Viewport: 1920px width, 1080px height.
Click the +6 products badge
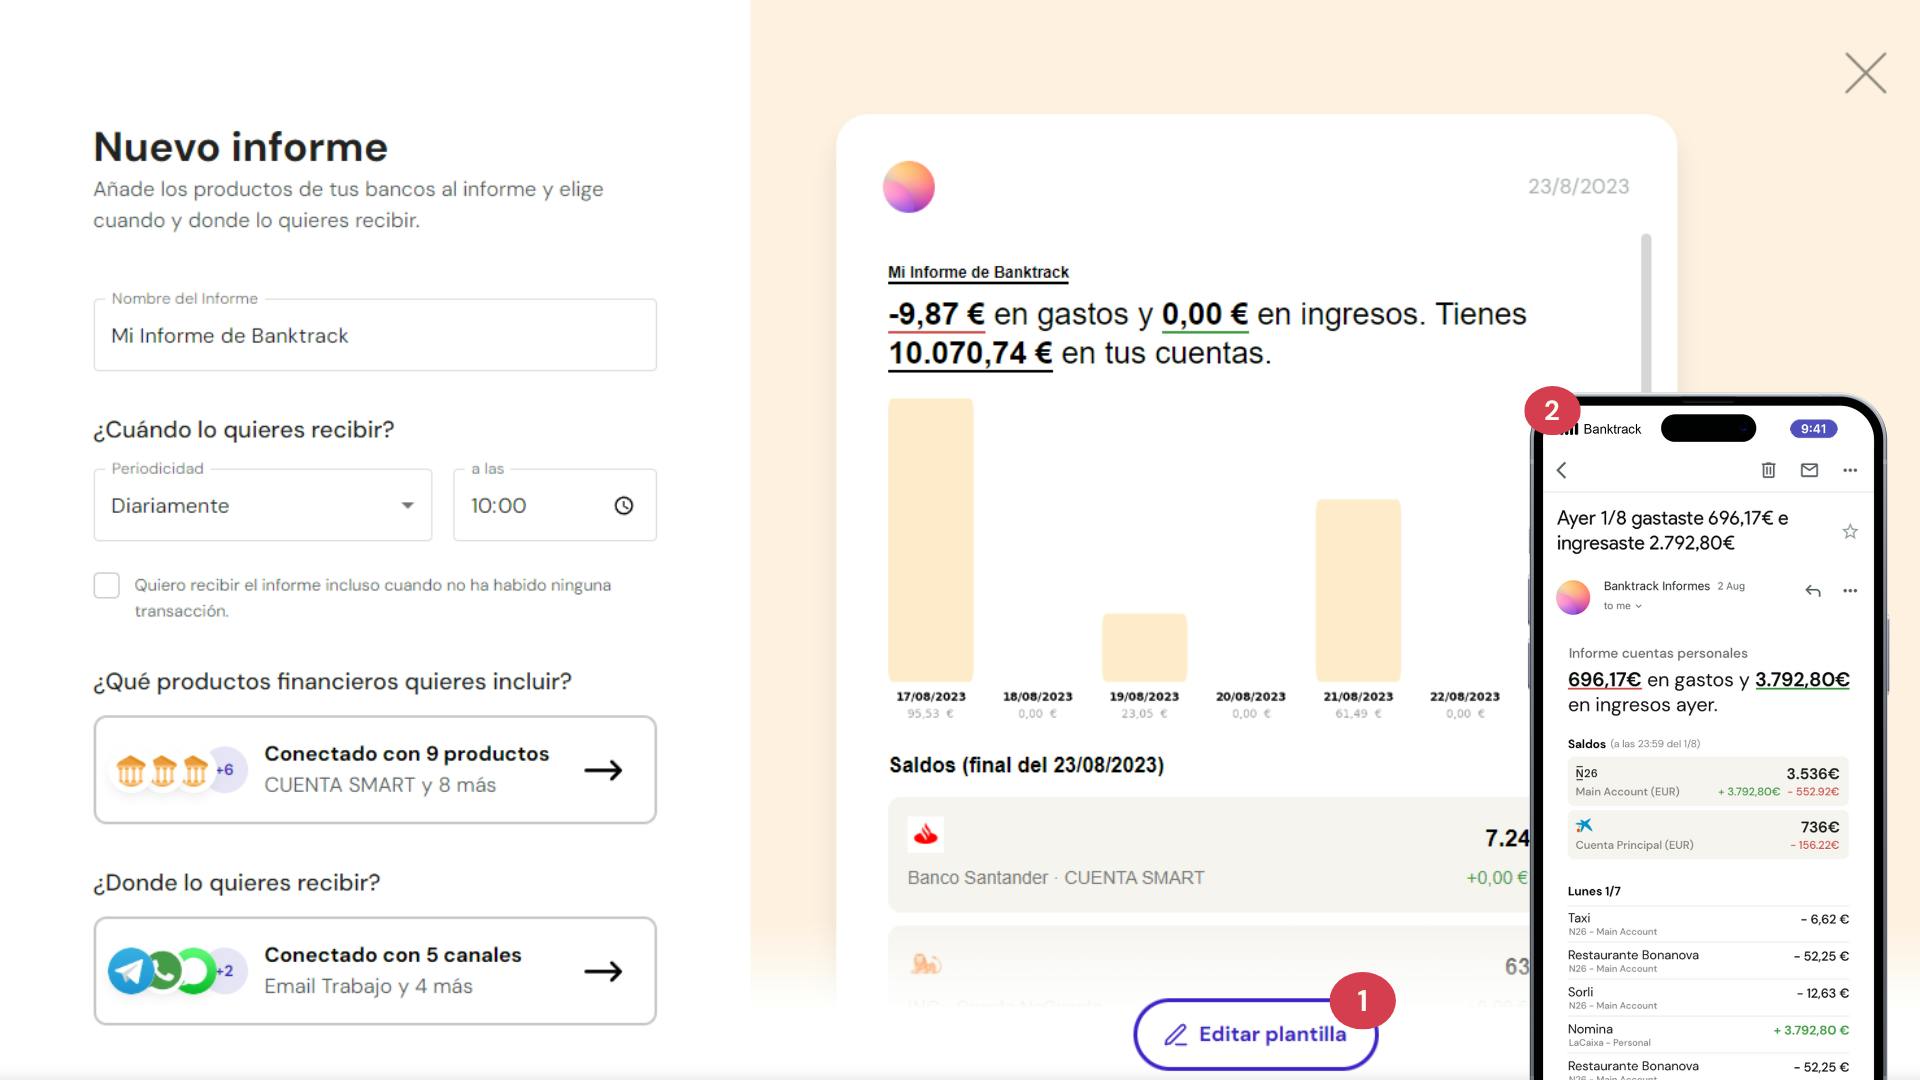pyautogui.click(x=226, y=769)
